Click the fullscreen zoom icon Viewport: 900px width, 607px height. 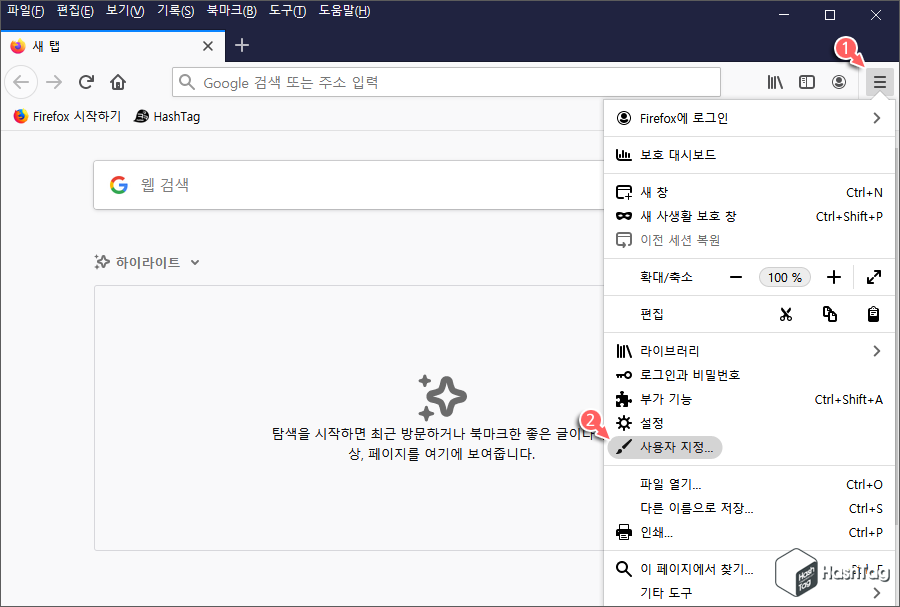[x=873, y=277]
